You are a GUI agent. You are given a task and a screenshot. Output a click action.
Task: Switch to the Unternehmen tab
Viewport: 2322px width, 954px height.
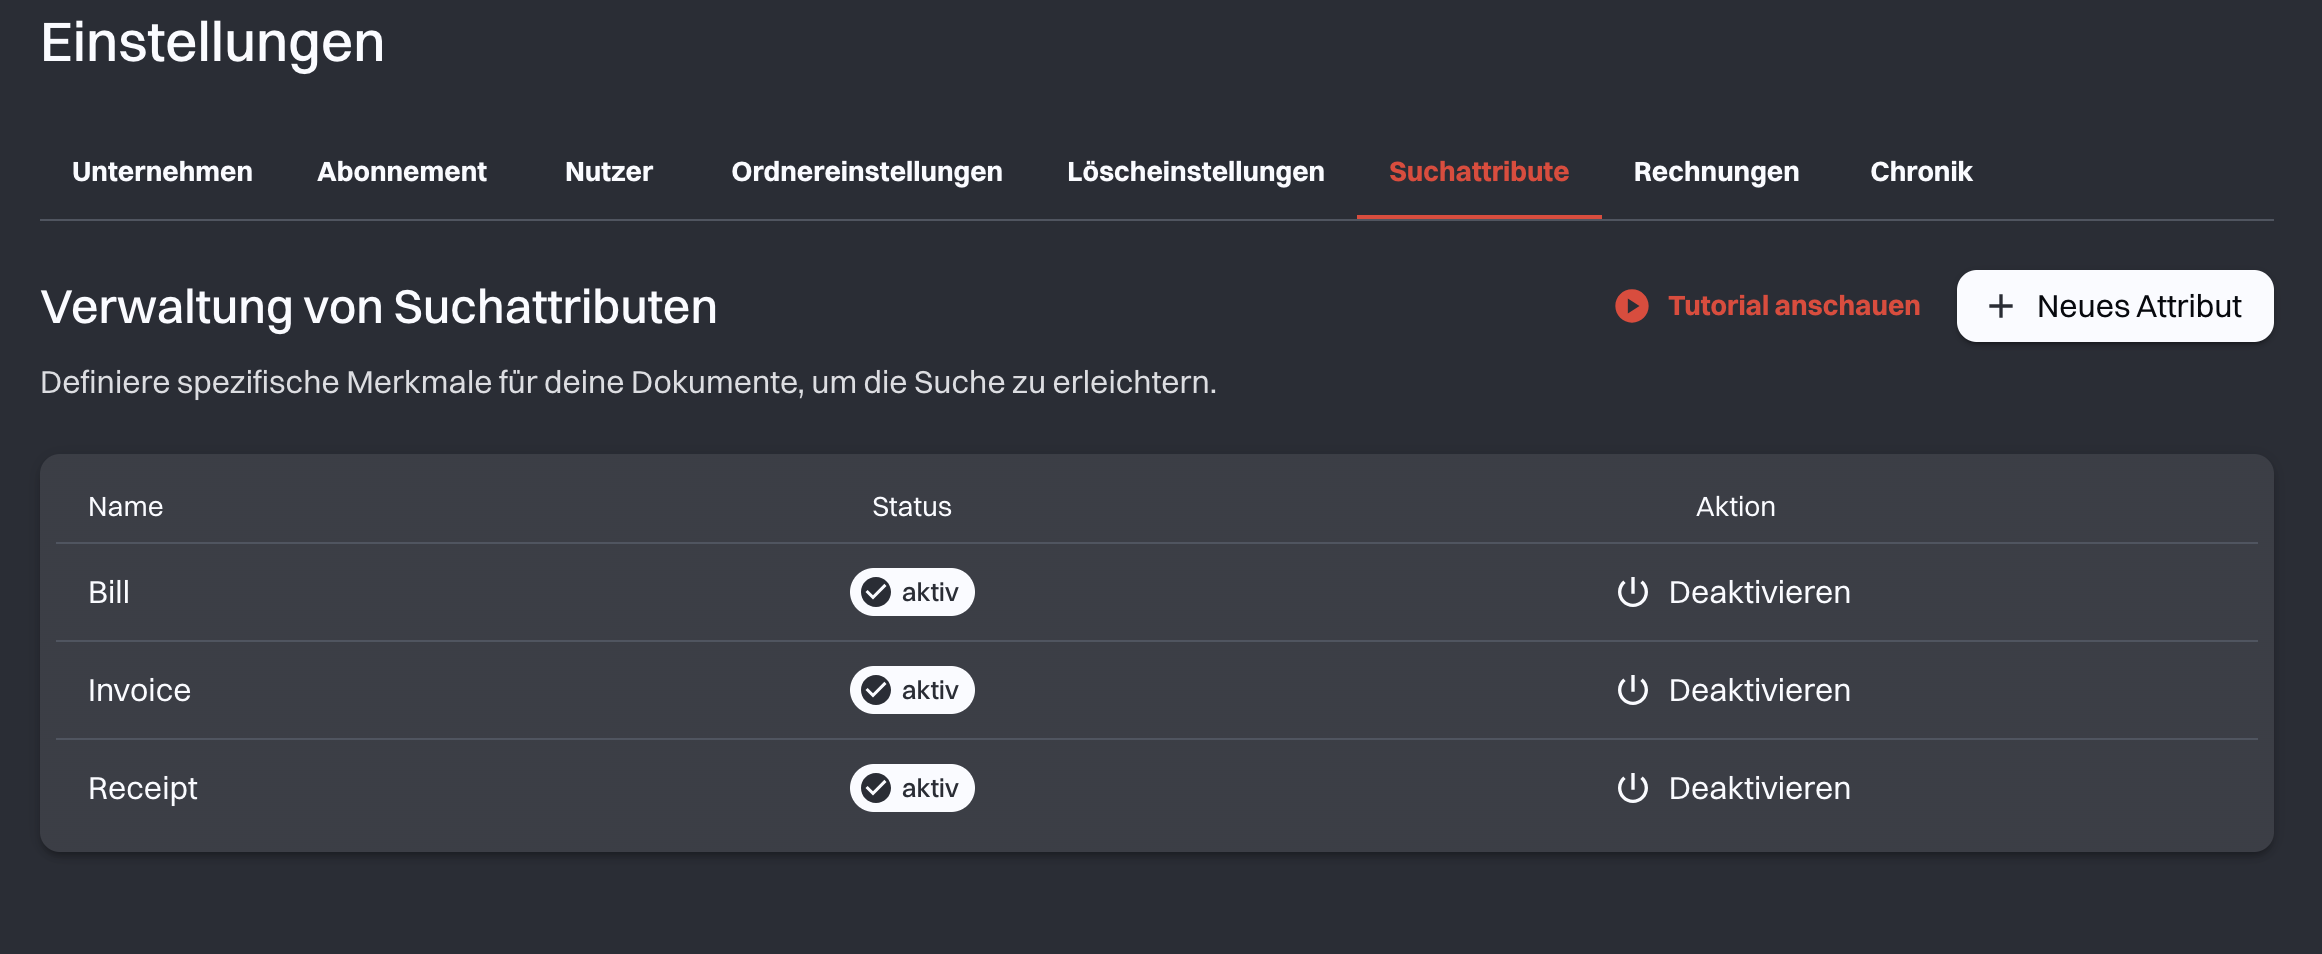[x=162, y=172]
